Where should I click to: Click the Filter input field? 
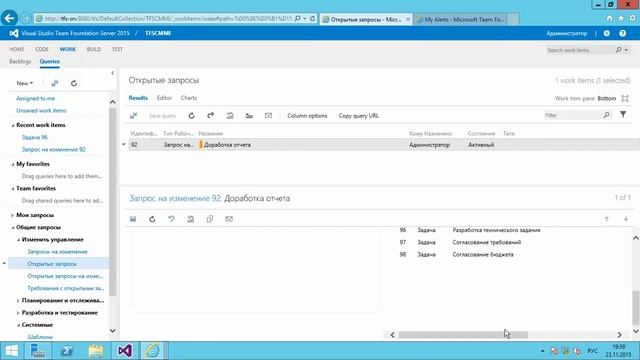tap(573, 116)
